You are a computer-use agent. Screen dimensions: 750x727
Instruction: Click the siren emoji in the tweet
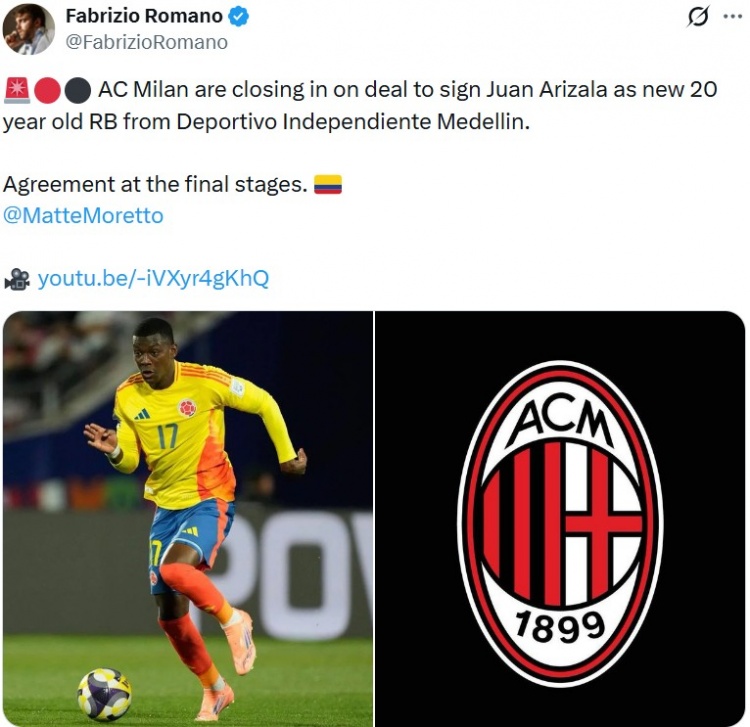coord(17,90)
